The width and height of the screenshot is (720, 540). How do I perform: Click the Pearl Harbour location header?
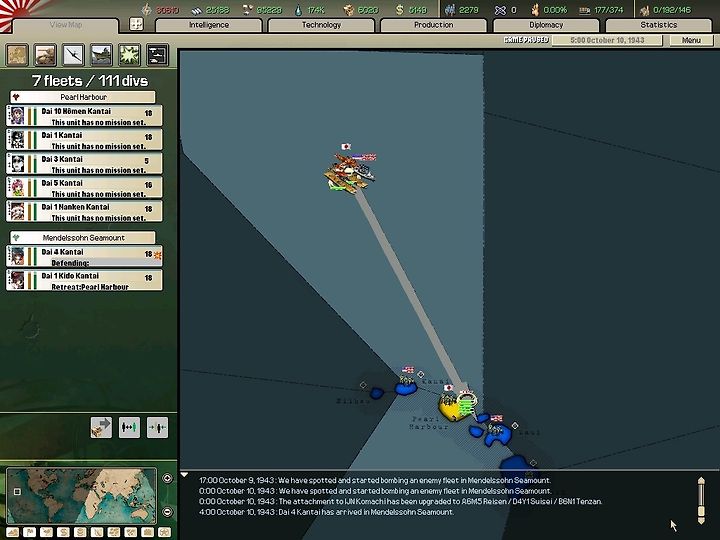click(x=83, y=97)
